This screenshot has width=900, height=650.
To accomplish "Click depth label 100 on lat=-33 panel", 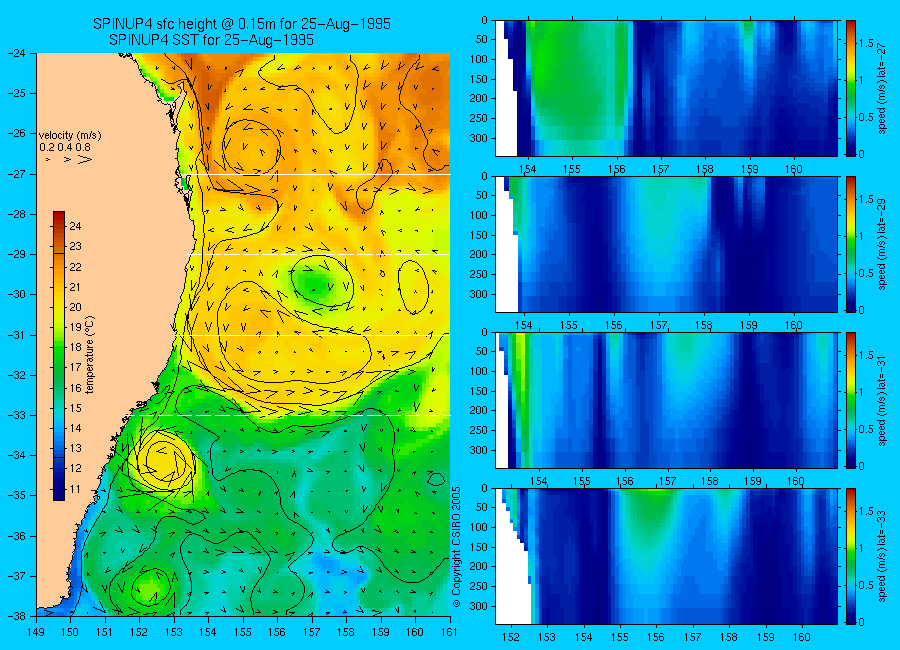I will click(x=478, y=527).
